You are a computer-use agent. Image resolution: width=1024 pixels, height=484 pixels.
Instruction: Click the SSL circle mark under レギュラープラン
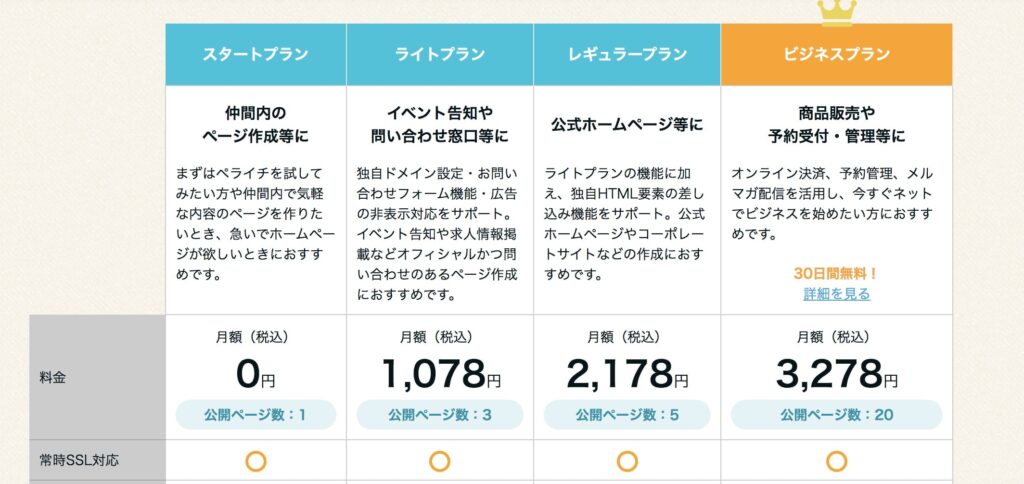627,461
